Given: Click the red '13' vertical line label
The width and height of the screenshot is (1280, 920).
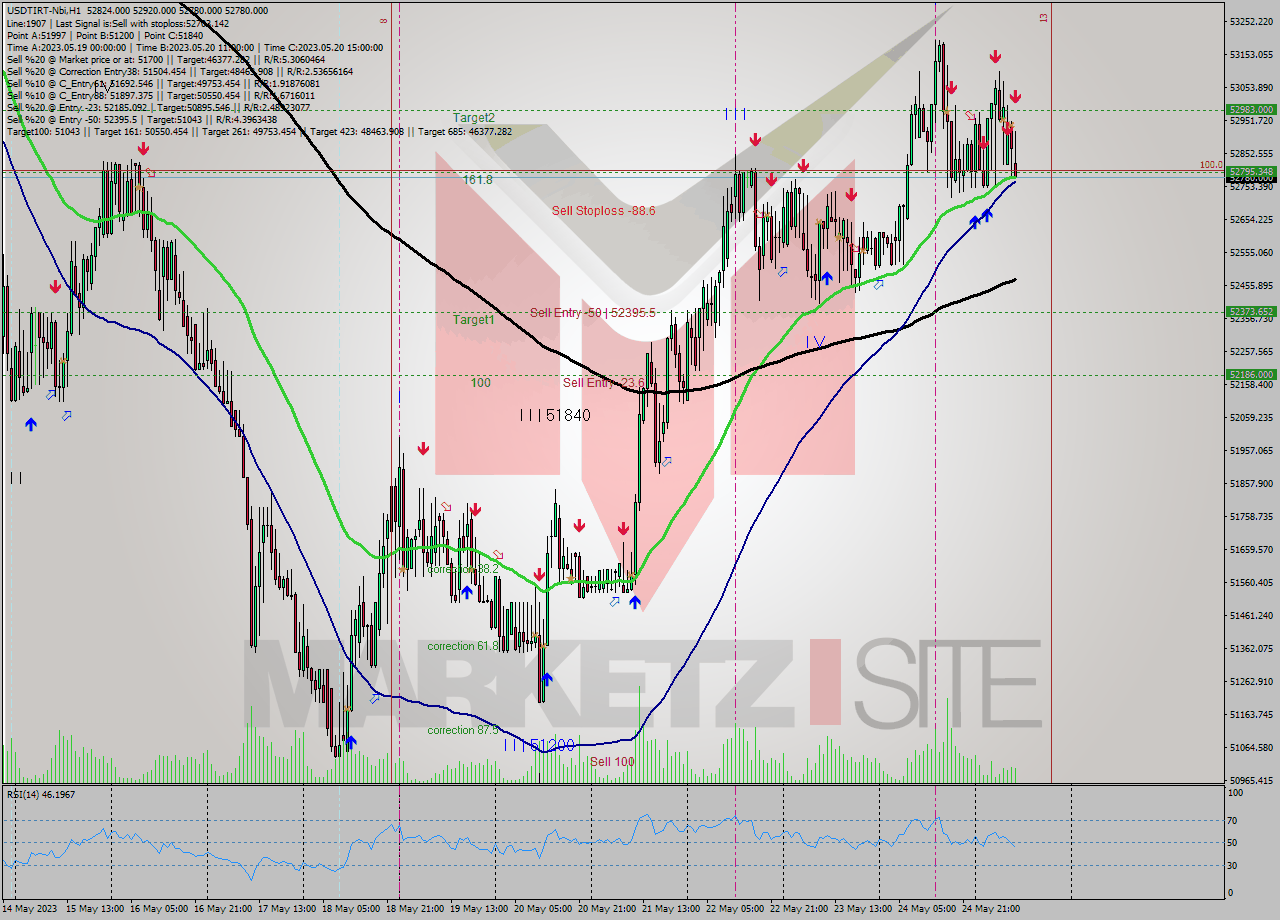Looking at the screenshot, I should [1043, 18].
